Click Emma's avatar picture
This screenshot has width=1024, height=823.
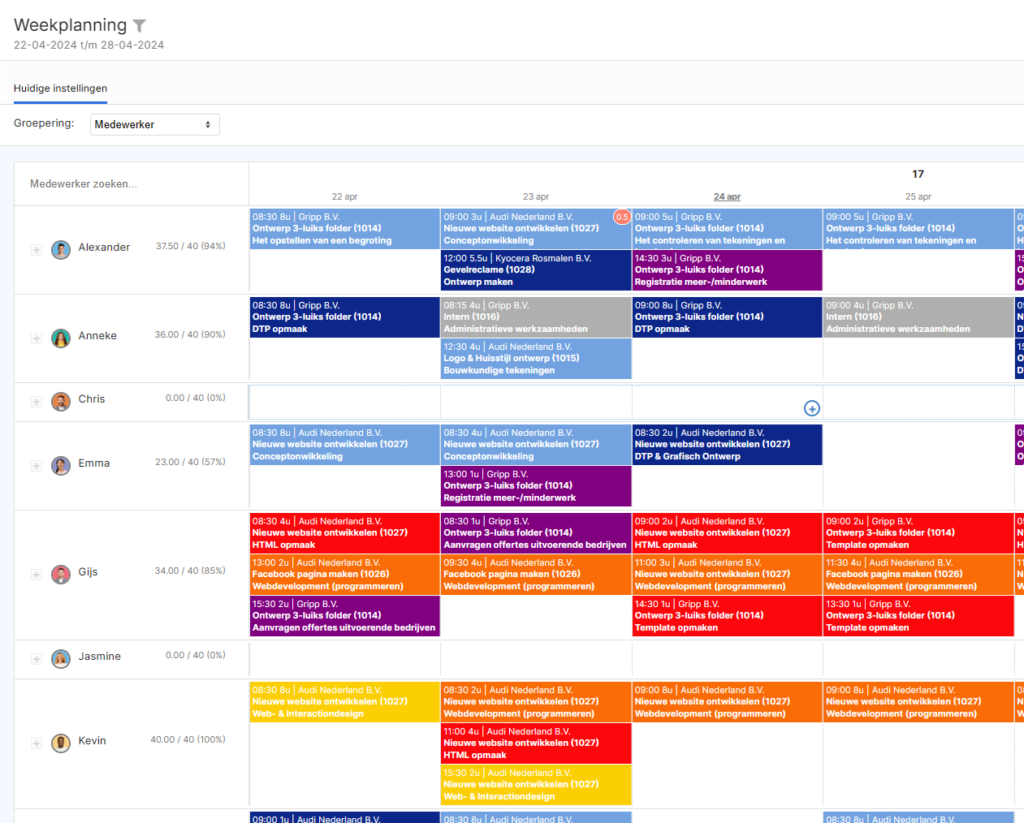pos(61,466)
